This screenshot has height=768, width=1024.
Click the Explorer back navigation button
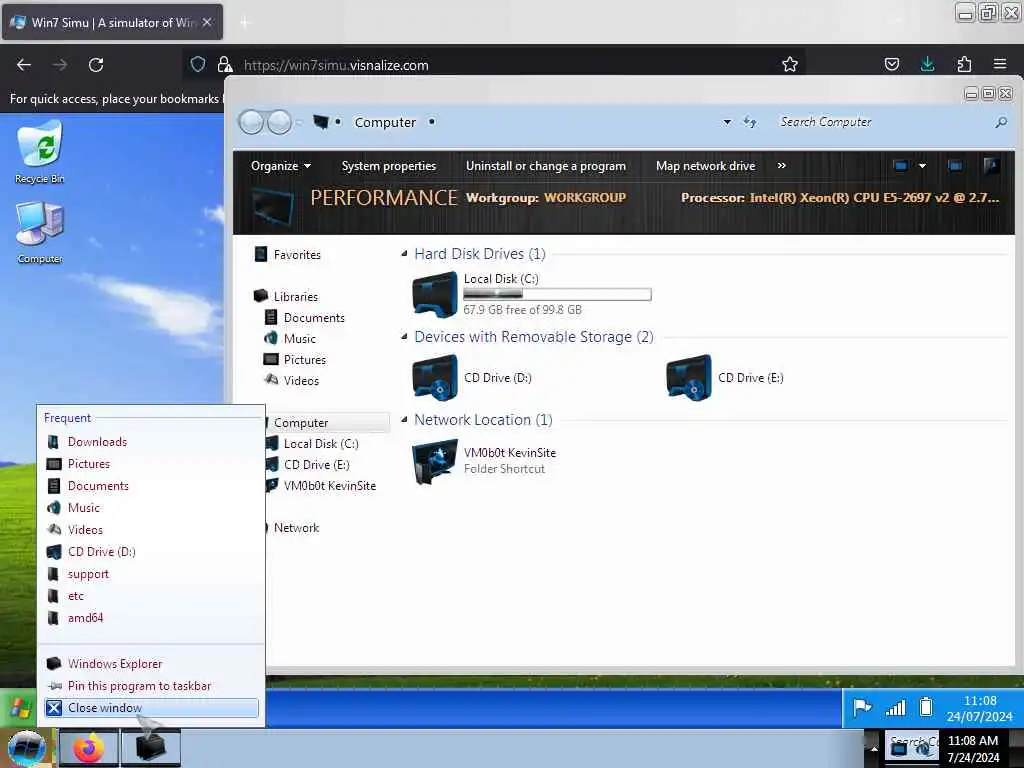coord(251,122)
